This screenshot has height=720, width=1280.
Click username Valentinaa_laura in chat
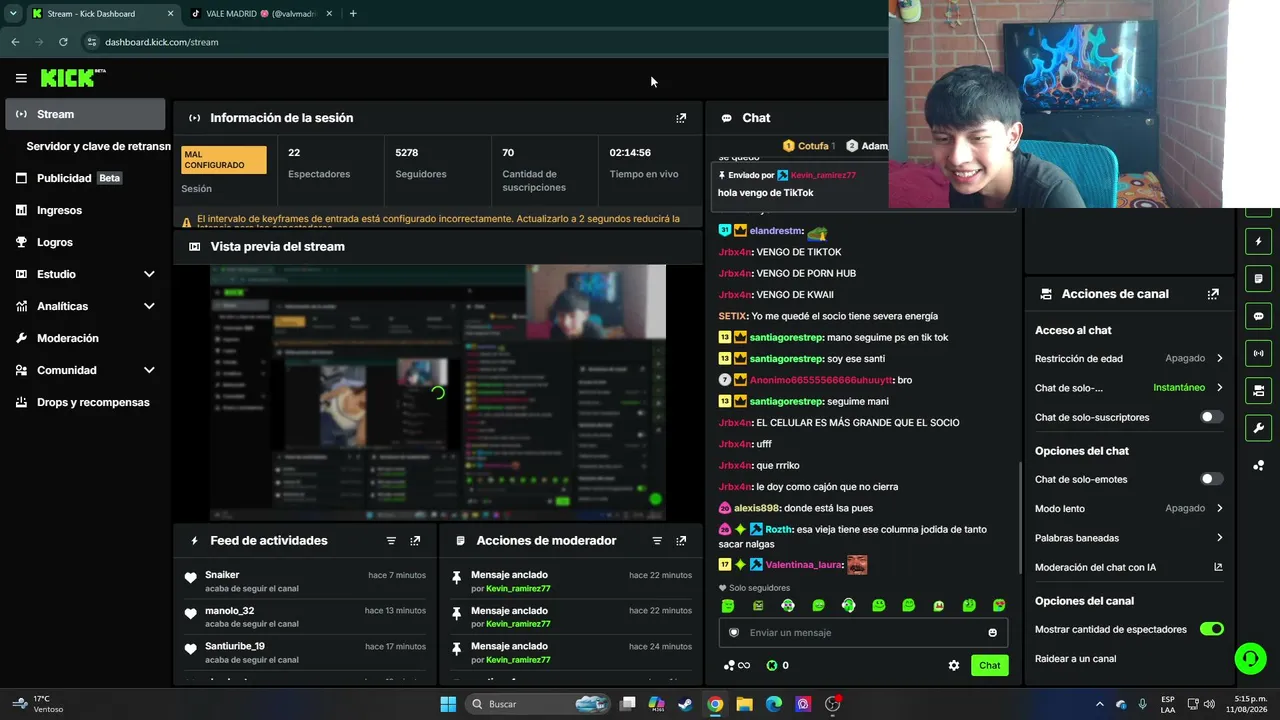804,565
